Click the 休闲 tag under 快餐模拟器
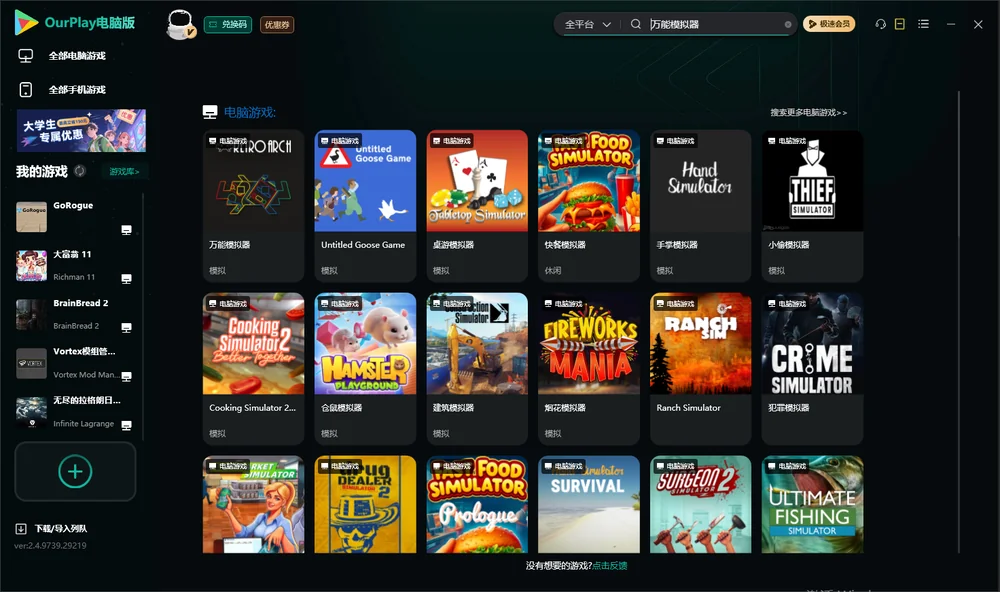 coord(553,270)
